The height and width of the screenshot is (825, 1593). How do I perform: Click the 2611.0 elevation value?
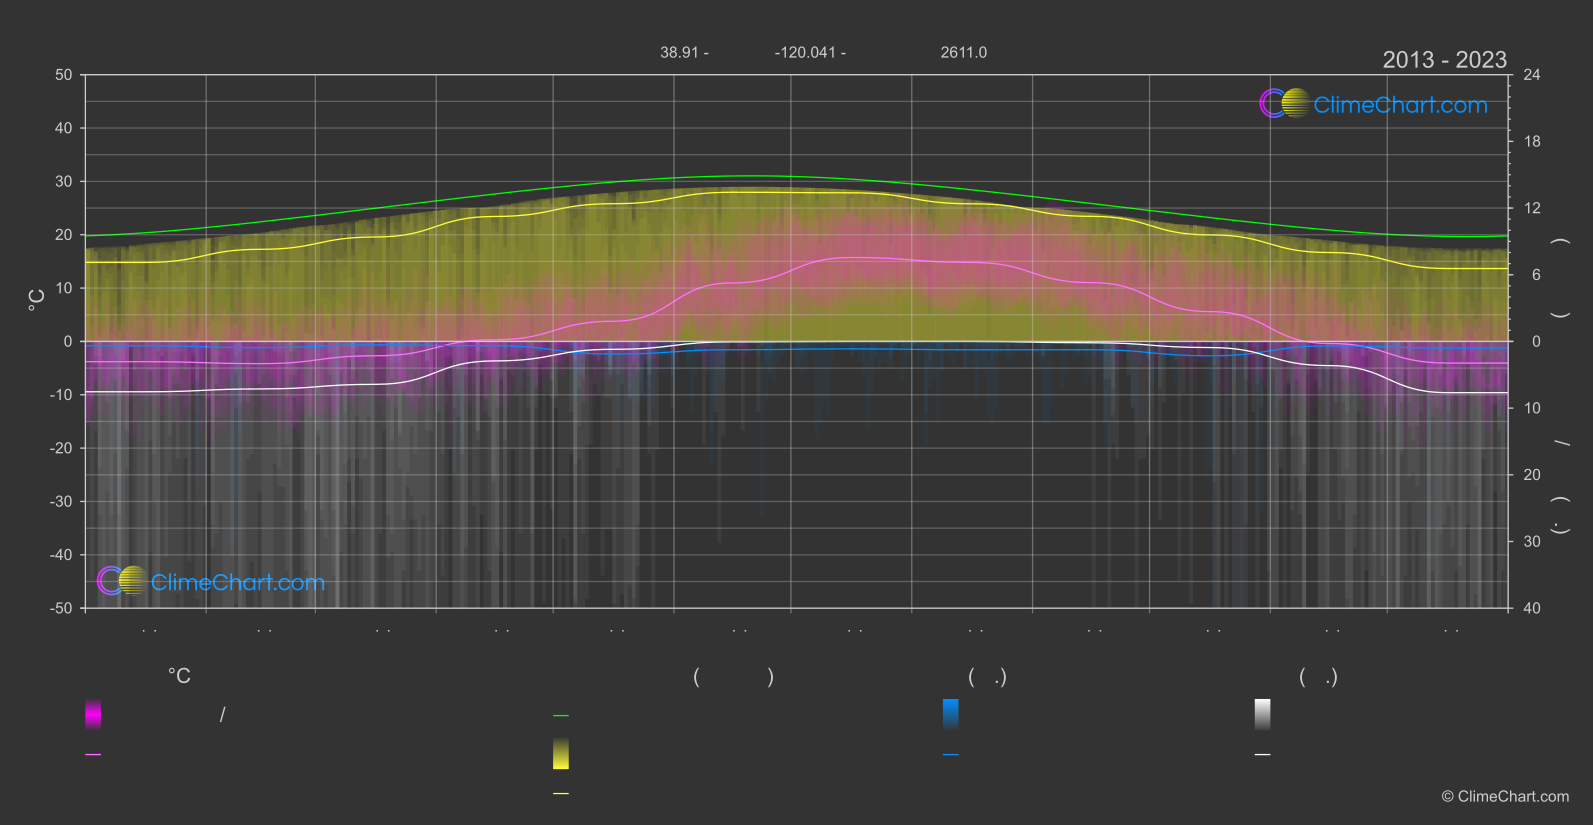pyautogui.click(x=963, y=52)
